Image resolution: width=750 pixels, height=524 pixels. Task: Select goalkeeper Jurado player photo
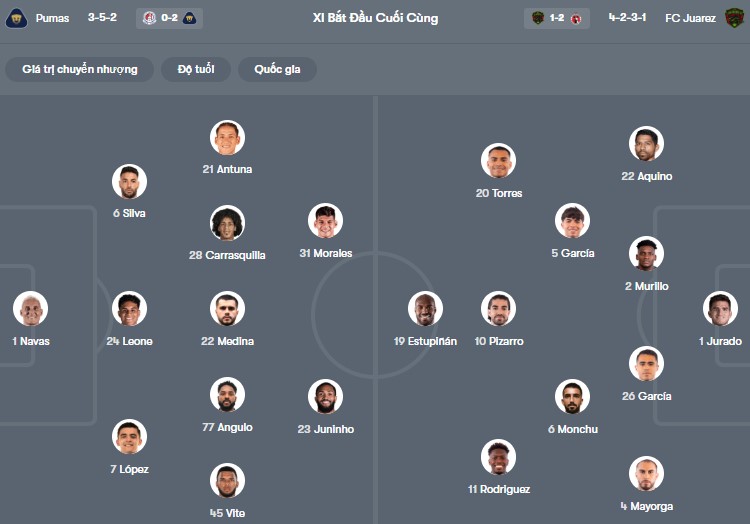point(720,309)
